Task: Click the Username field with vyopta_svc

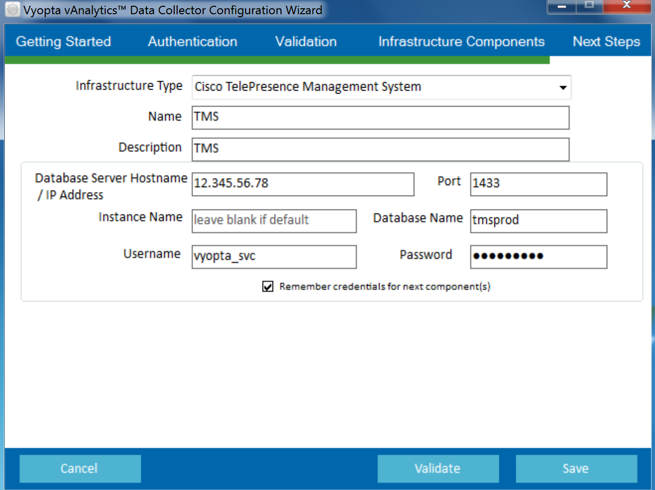Action: tap(274, 256)
